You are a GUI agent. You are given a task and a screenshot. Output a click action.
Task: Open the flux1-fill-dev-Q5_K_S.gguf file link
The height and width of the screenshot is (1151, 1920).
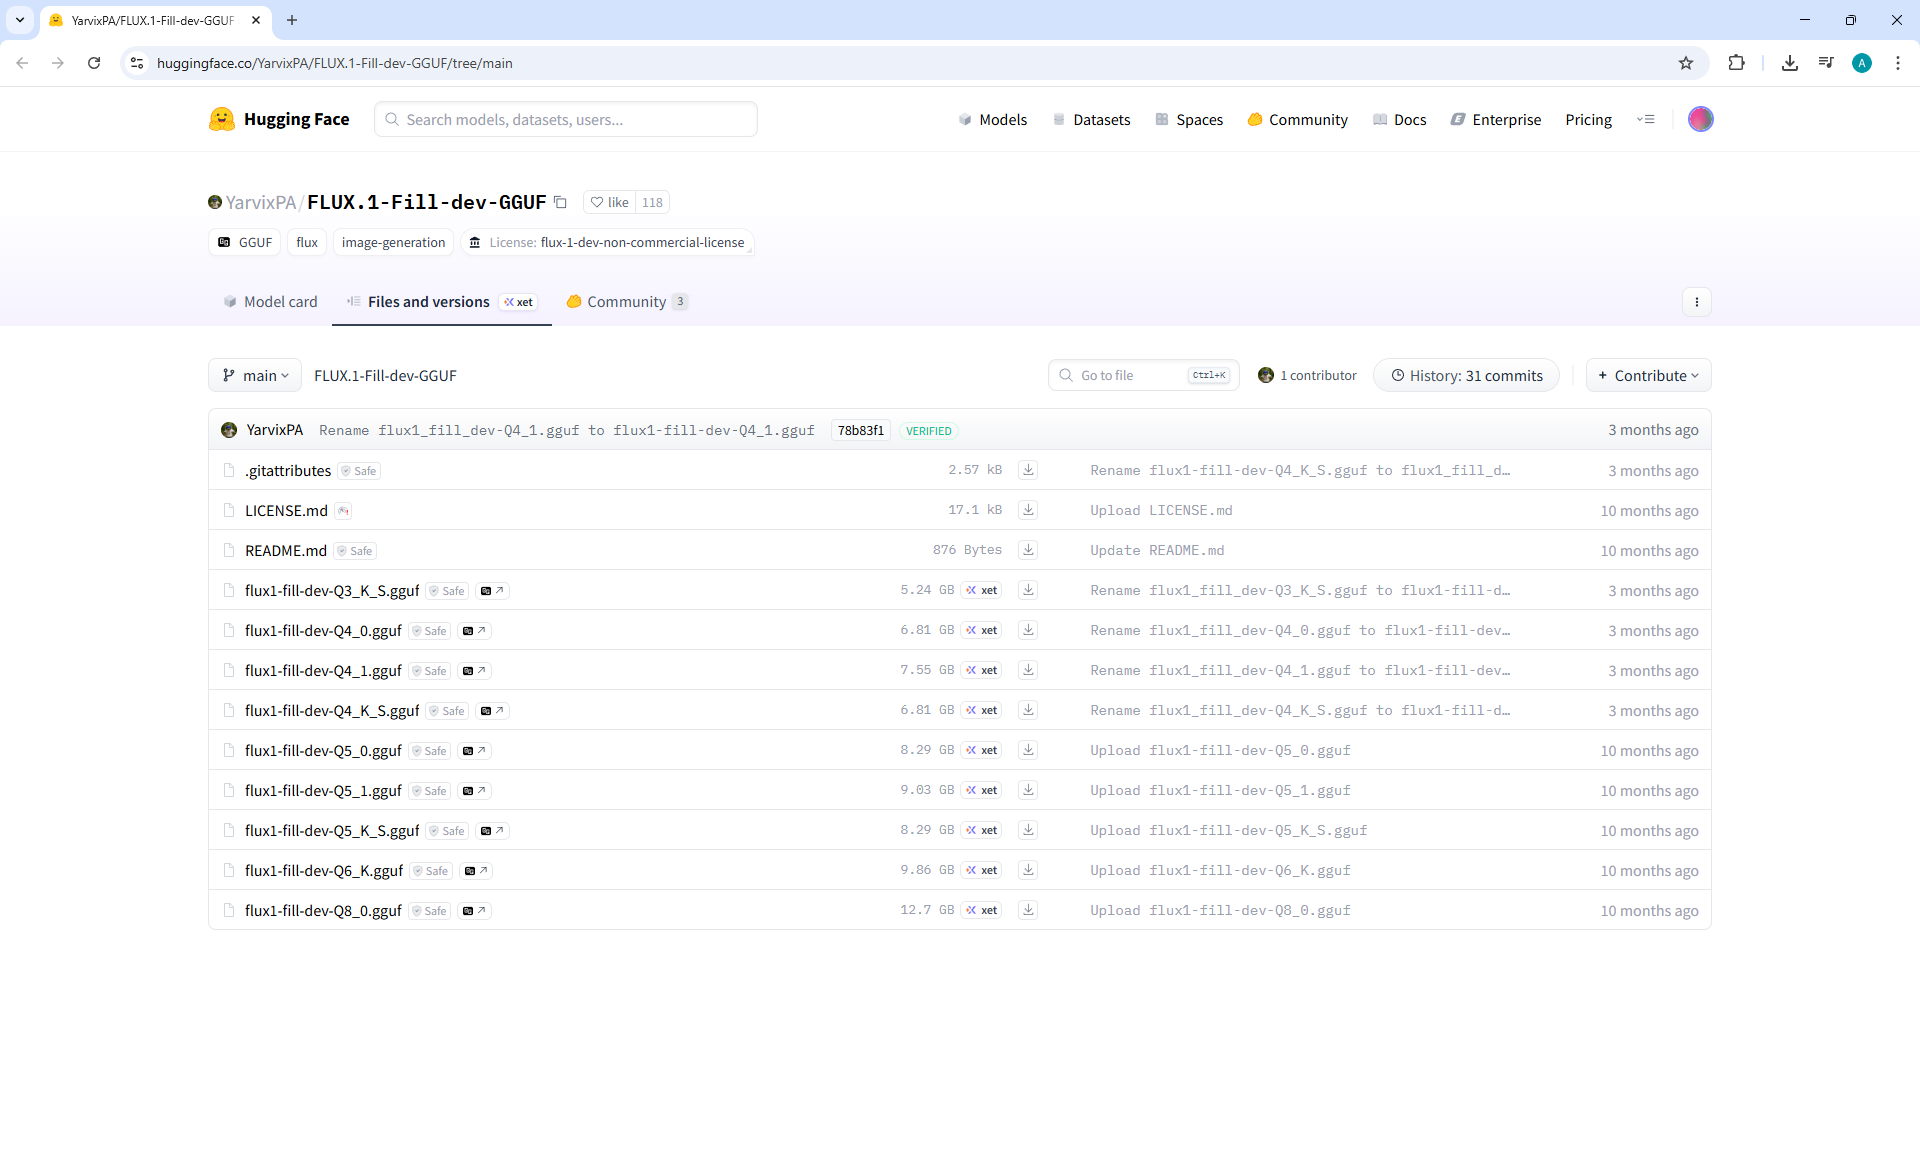coord(332,831)
